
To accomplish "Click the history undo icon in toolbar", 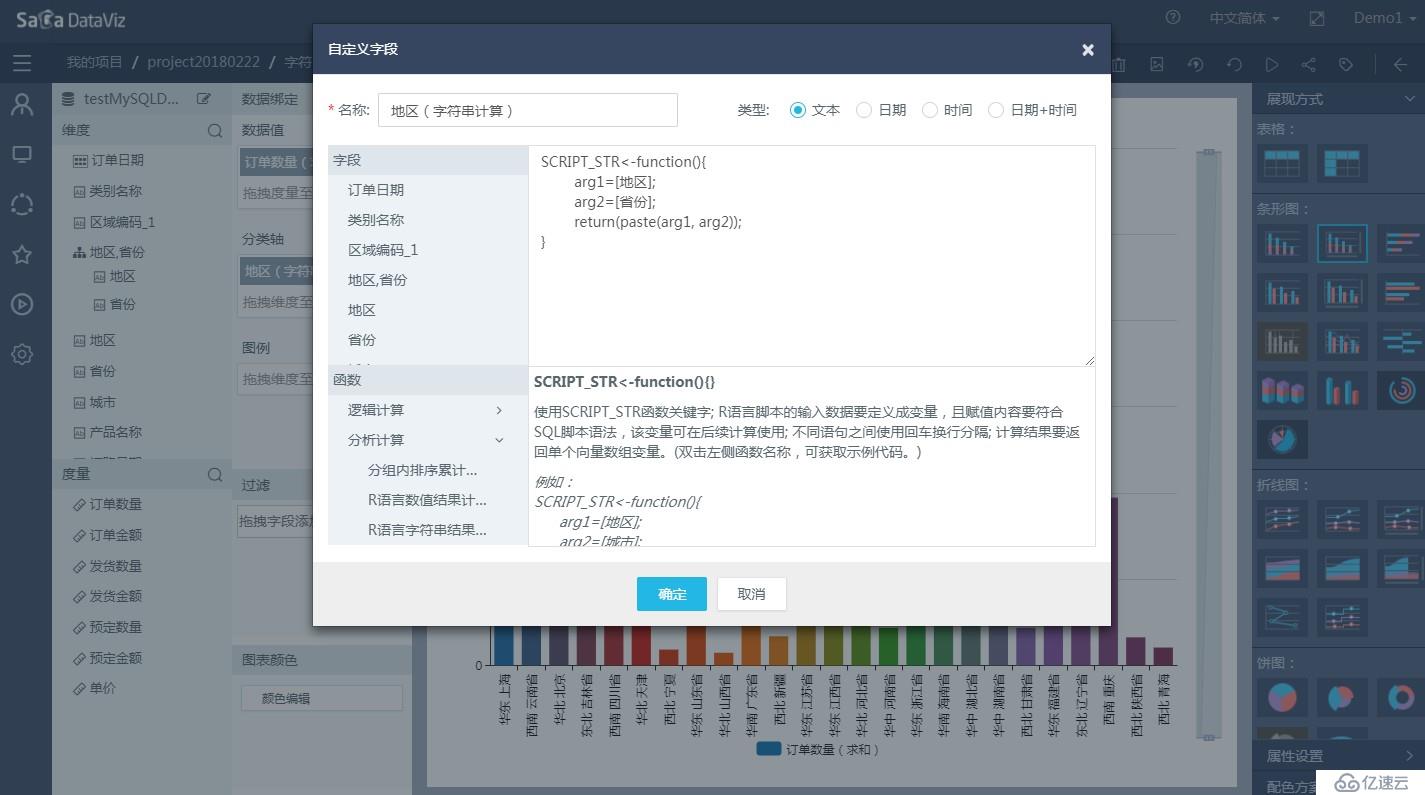I will coord(1195,64).
